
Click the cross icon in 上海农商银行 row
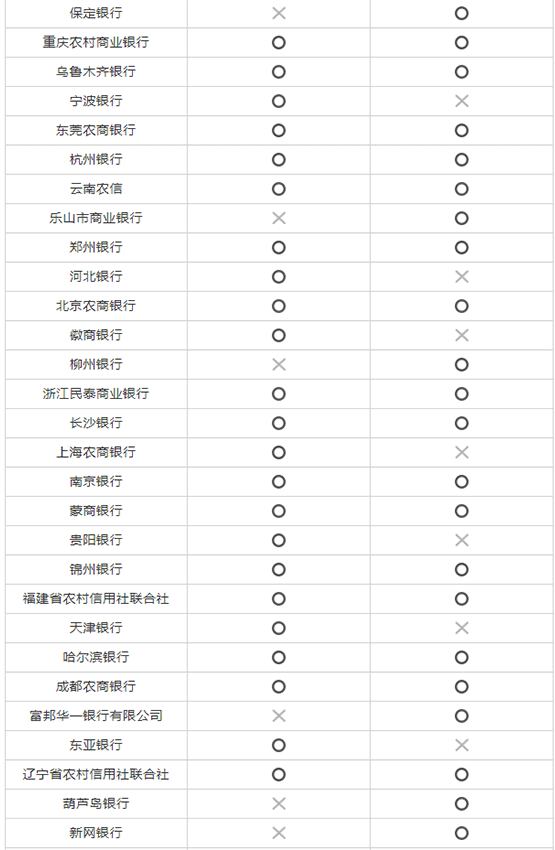(x=462, y=452)
